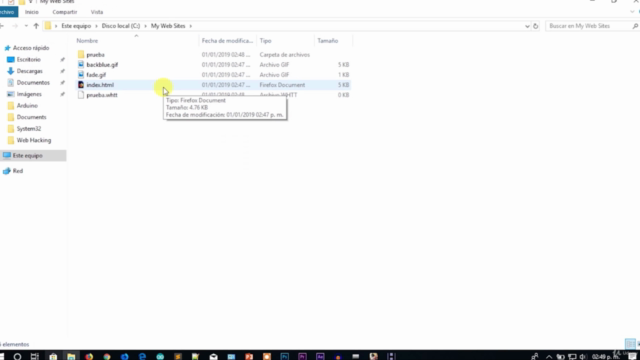The width and height of the screenshot is (640, 360).
Task: Open the Archivo ribbon tab
Action: (8, 12)
